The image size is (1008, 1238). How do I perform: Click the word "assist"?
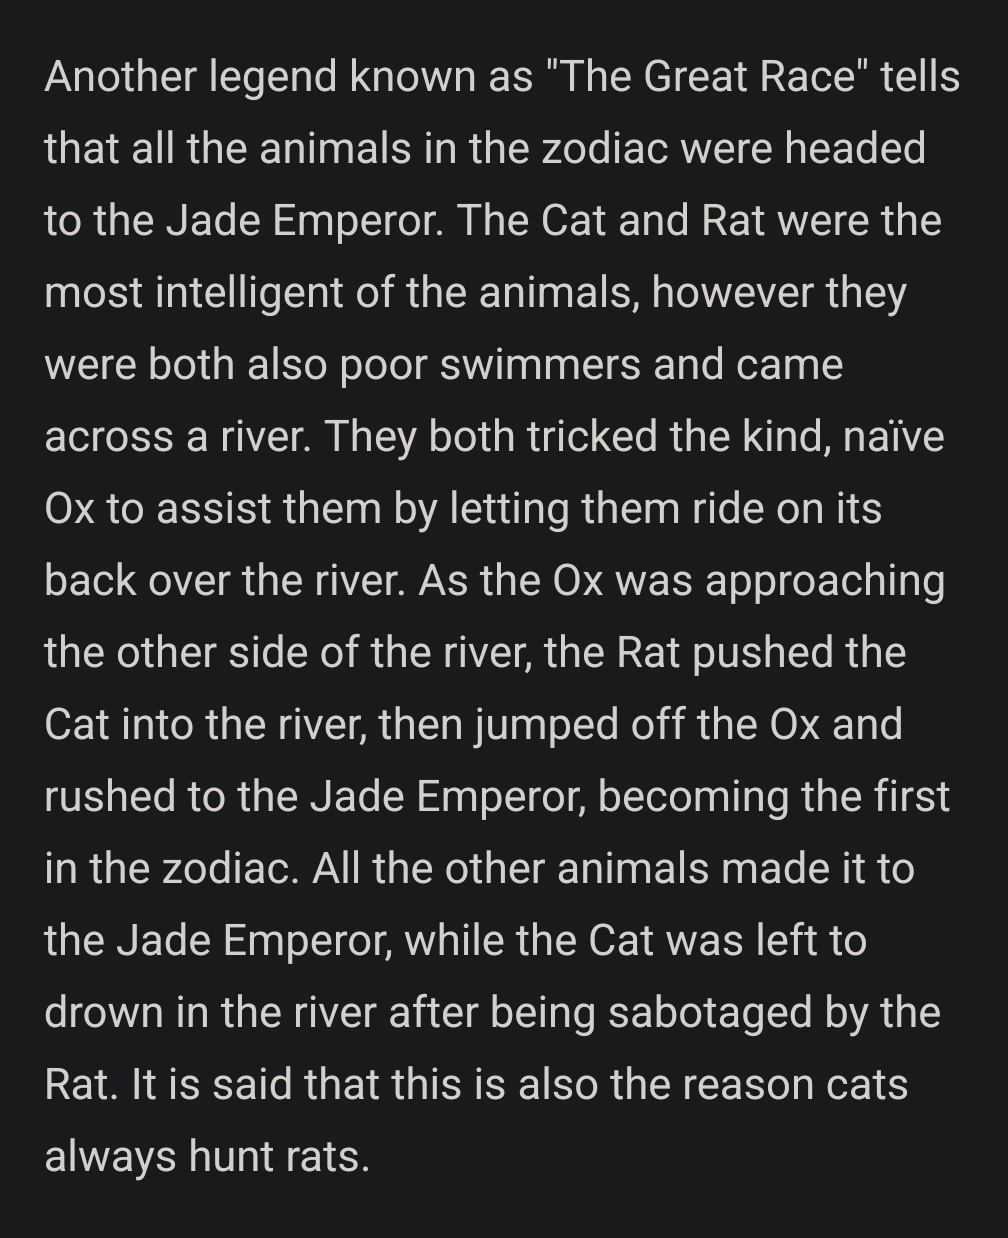coord(214,509)
